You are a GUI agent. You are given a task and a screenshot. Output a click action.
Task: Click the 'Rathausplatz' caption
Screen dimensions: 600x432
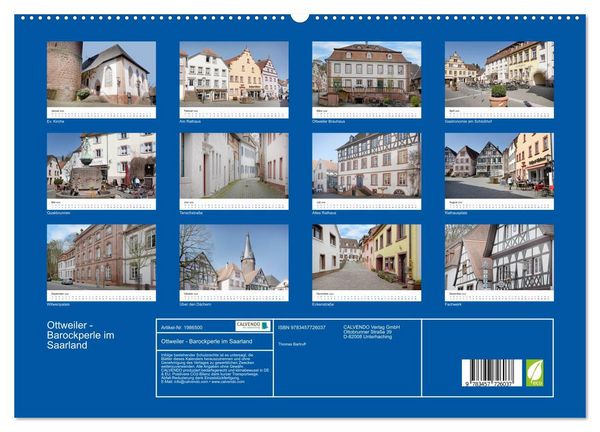pos(456,213)
